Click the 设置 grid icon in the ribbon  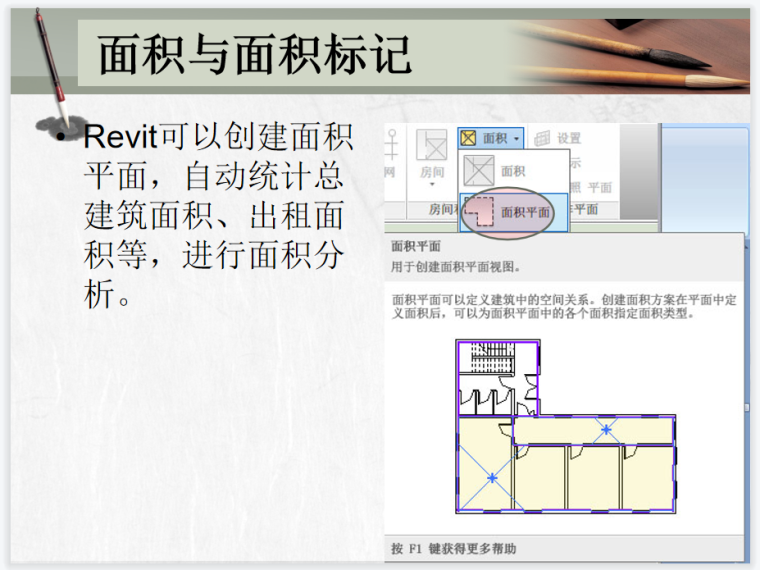click(543, 138)
